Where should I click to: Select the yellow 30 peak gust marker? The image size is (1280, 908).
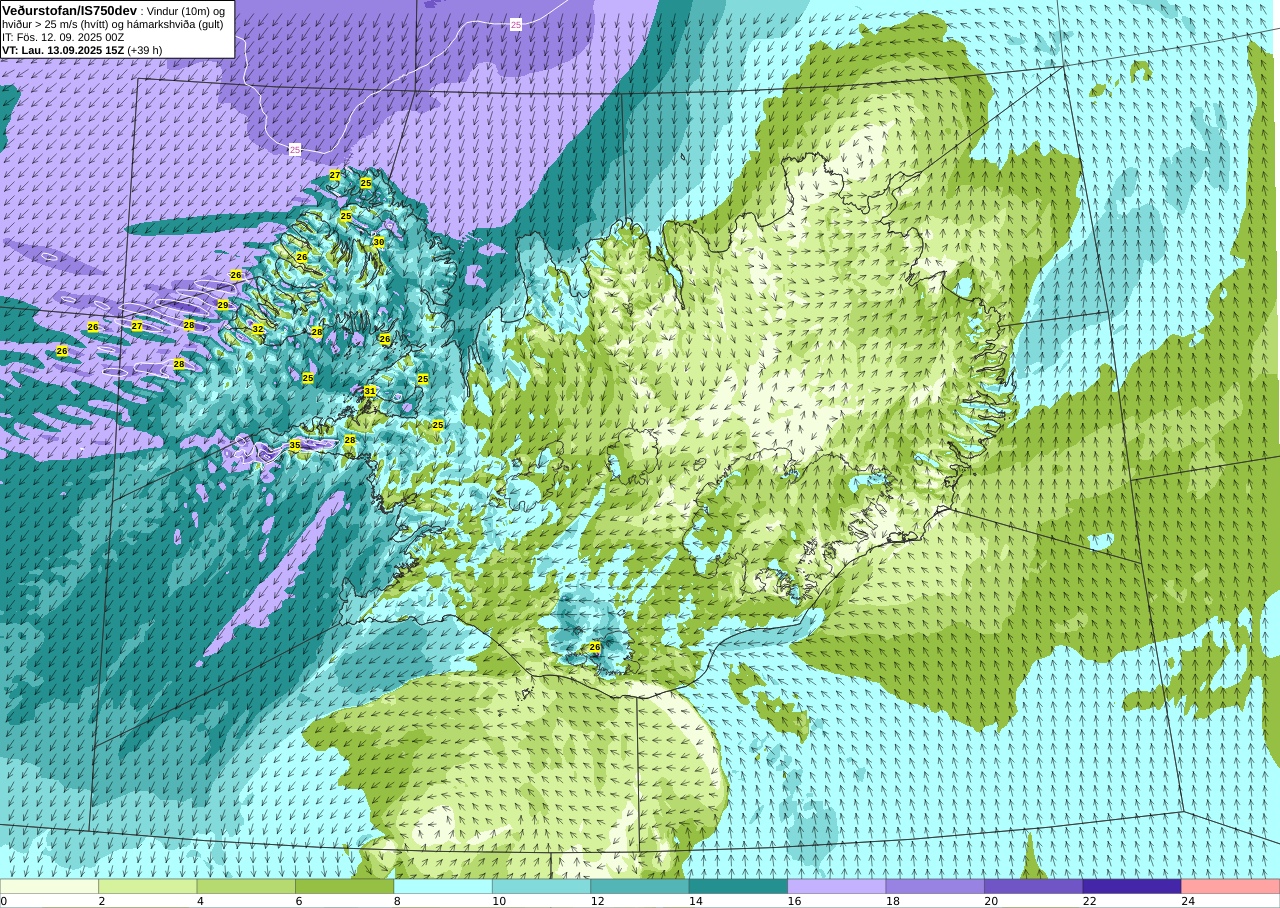[x=378, y=242]
